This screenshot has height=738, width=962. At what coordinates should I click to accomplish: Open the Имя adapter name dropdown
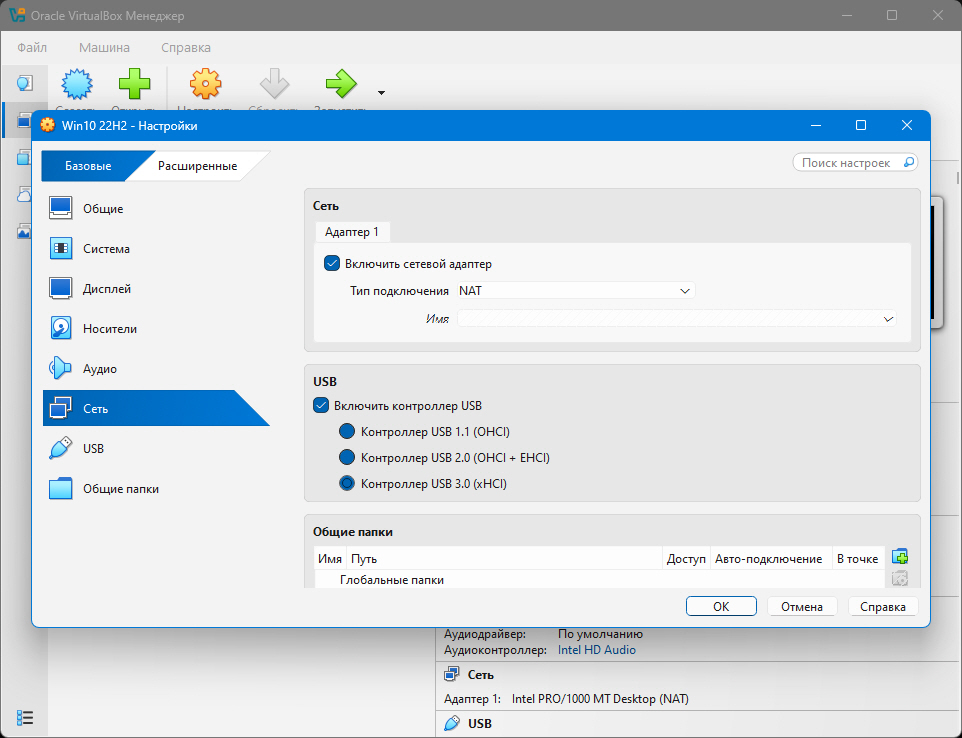pos(677,319)
